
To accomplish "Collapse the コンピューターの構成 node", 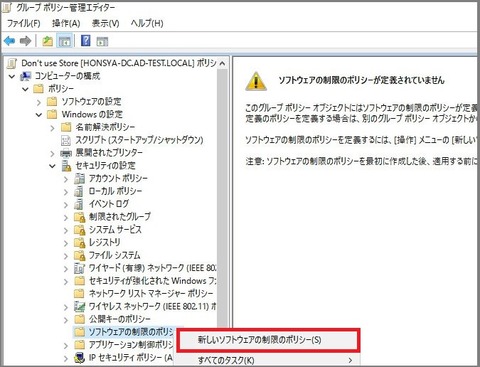I will click(12, 76).
